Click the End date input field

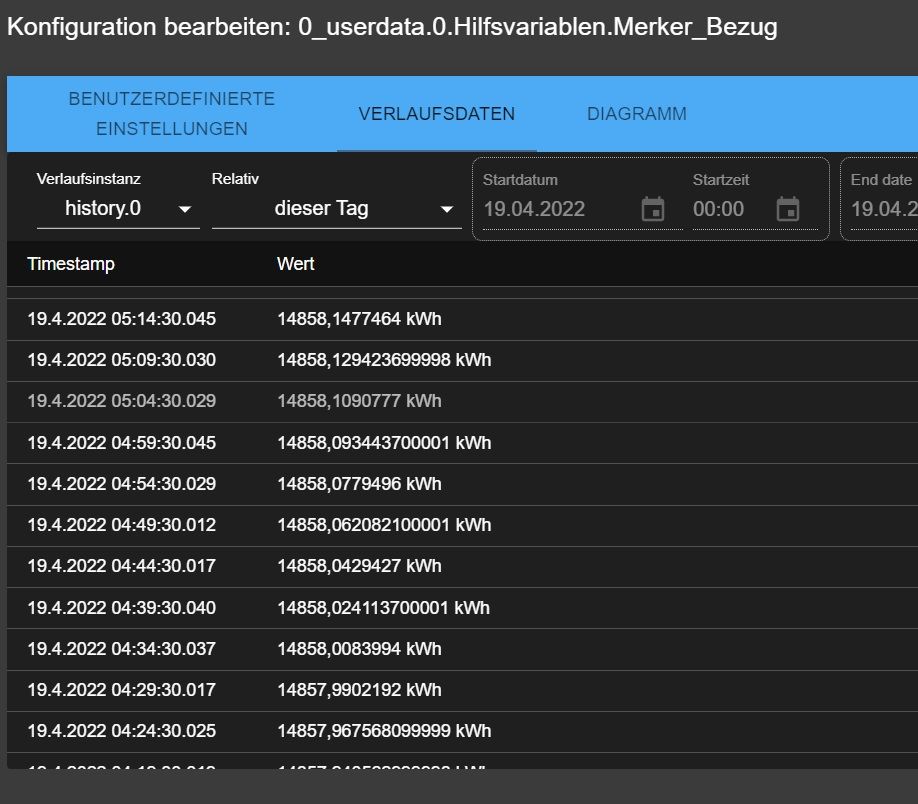[x=882, y=209]
